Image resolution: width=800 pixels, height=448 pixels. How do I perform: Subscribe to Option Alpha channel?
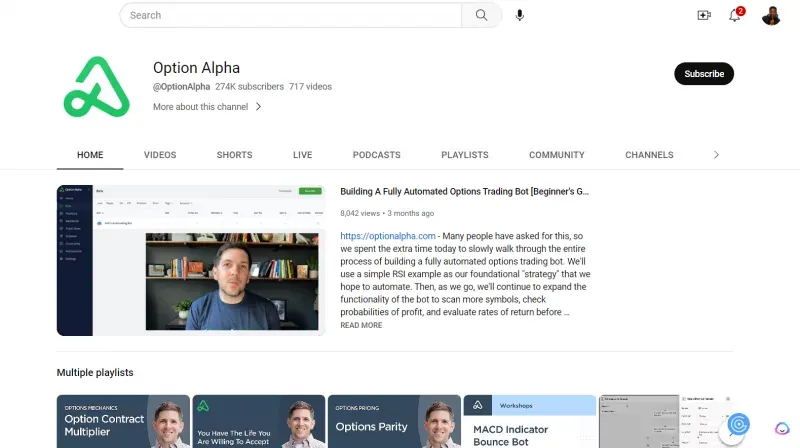click(704, 74)
